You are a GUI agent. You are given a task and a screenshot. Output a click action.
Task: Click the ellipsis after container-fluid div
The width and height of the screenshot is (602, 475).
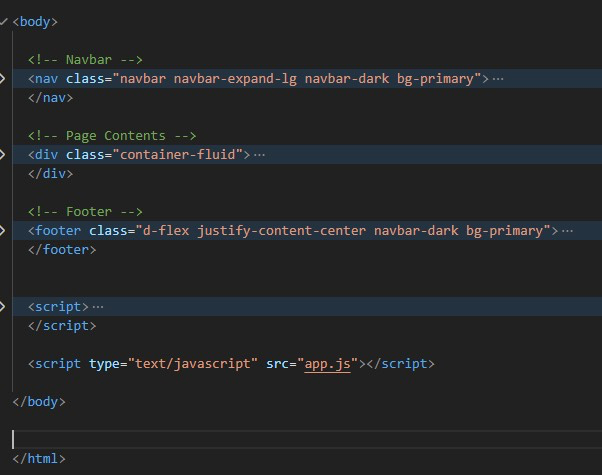[x=259, y=155]
